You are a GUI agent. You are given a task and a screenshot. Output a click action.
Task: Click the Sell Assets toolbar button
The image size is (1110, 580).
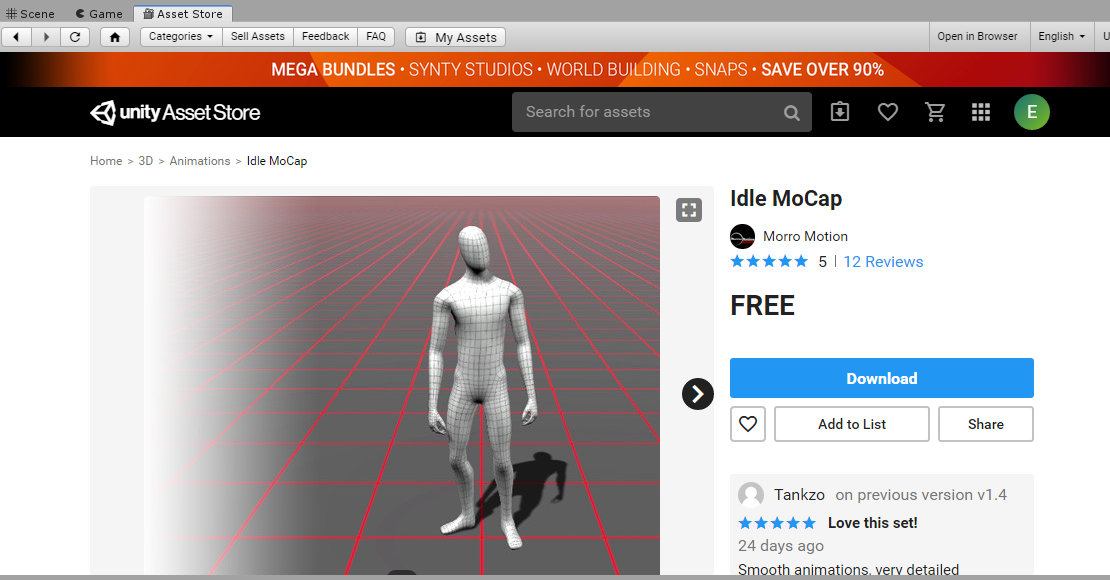(258, 37)
